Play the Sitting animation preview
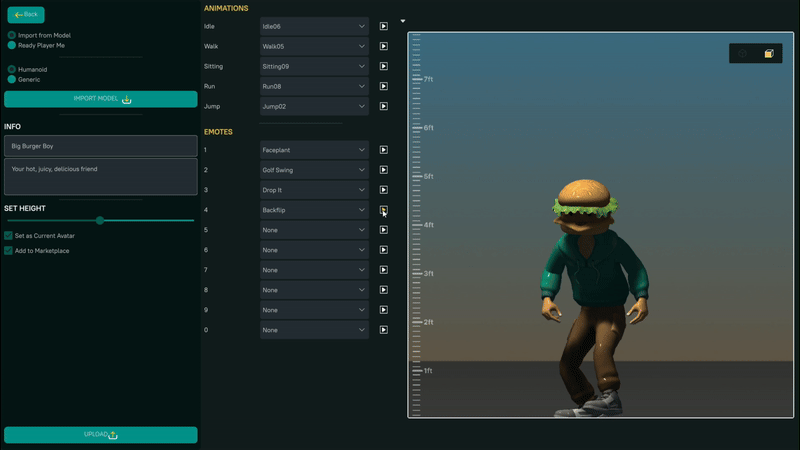This screenshot has height=450, width=800. (383, 66)
